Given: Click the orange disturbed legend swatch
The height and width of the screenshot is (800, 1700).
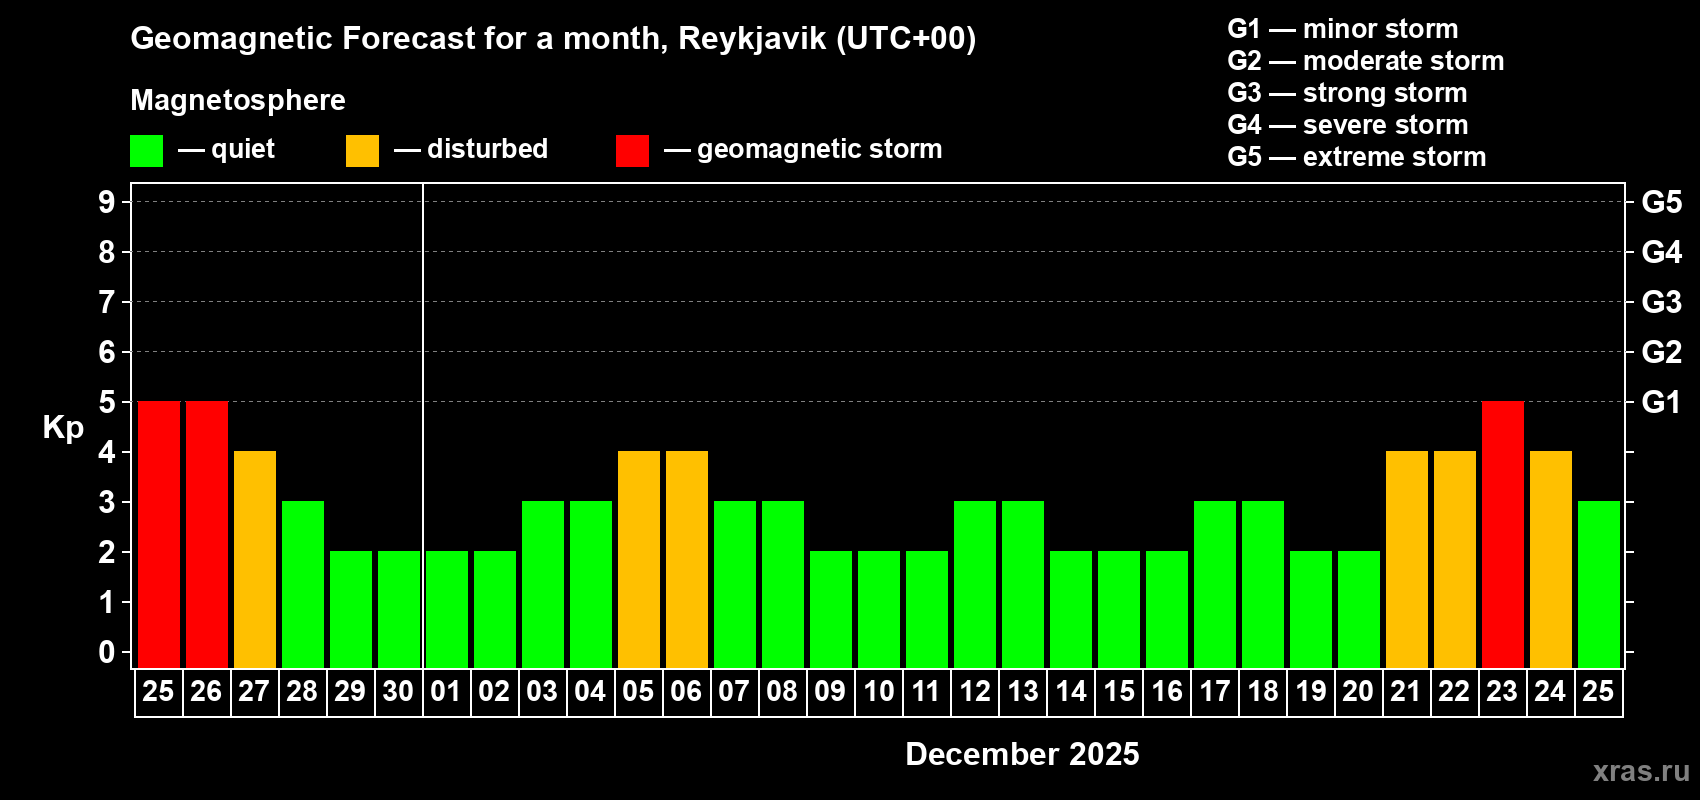Looking at the screenshot, I should click(362, 151).
